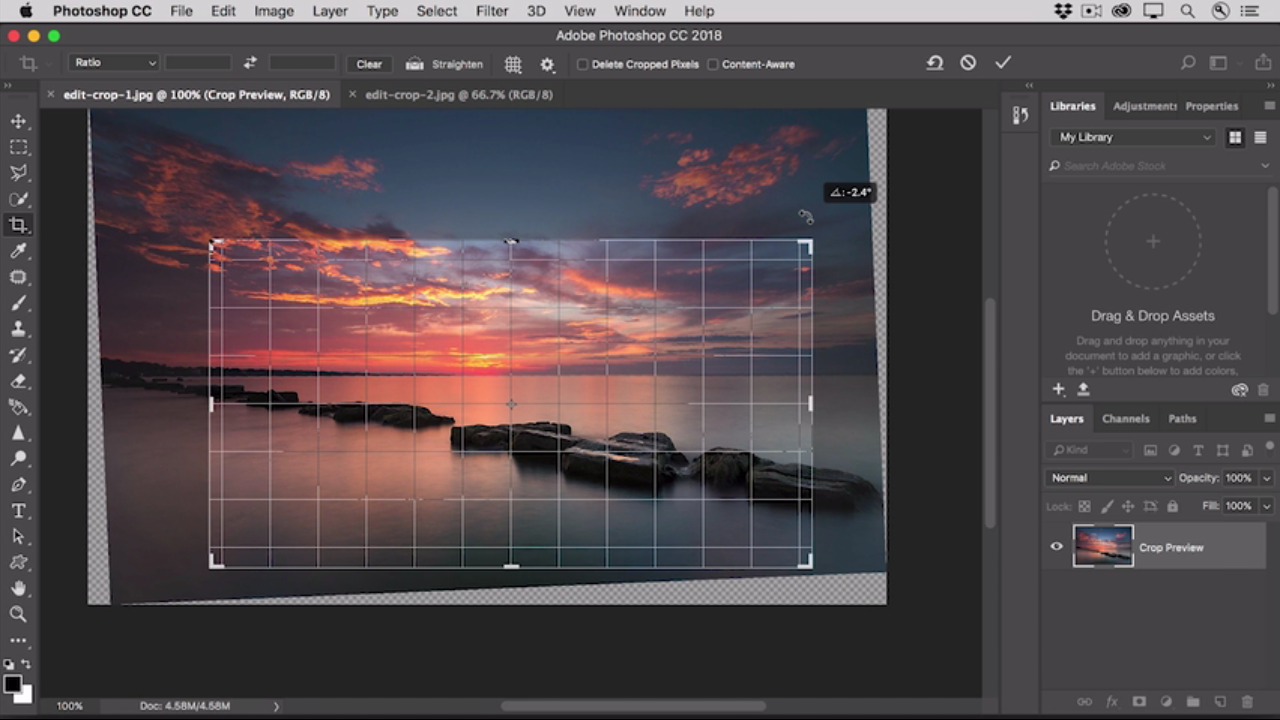Click the foreground color swatch
This screenshot has width=1280, height=720.
[12, 685]
